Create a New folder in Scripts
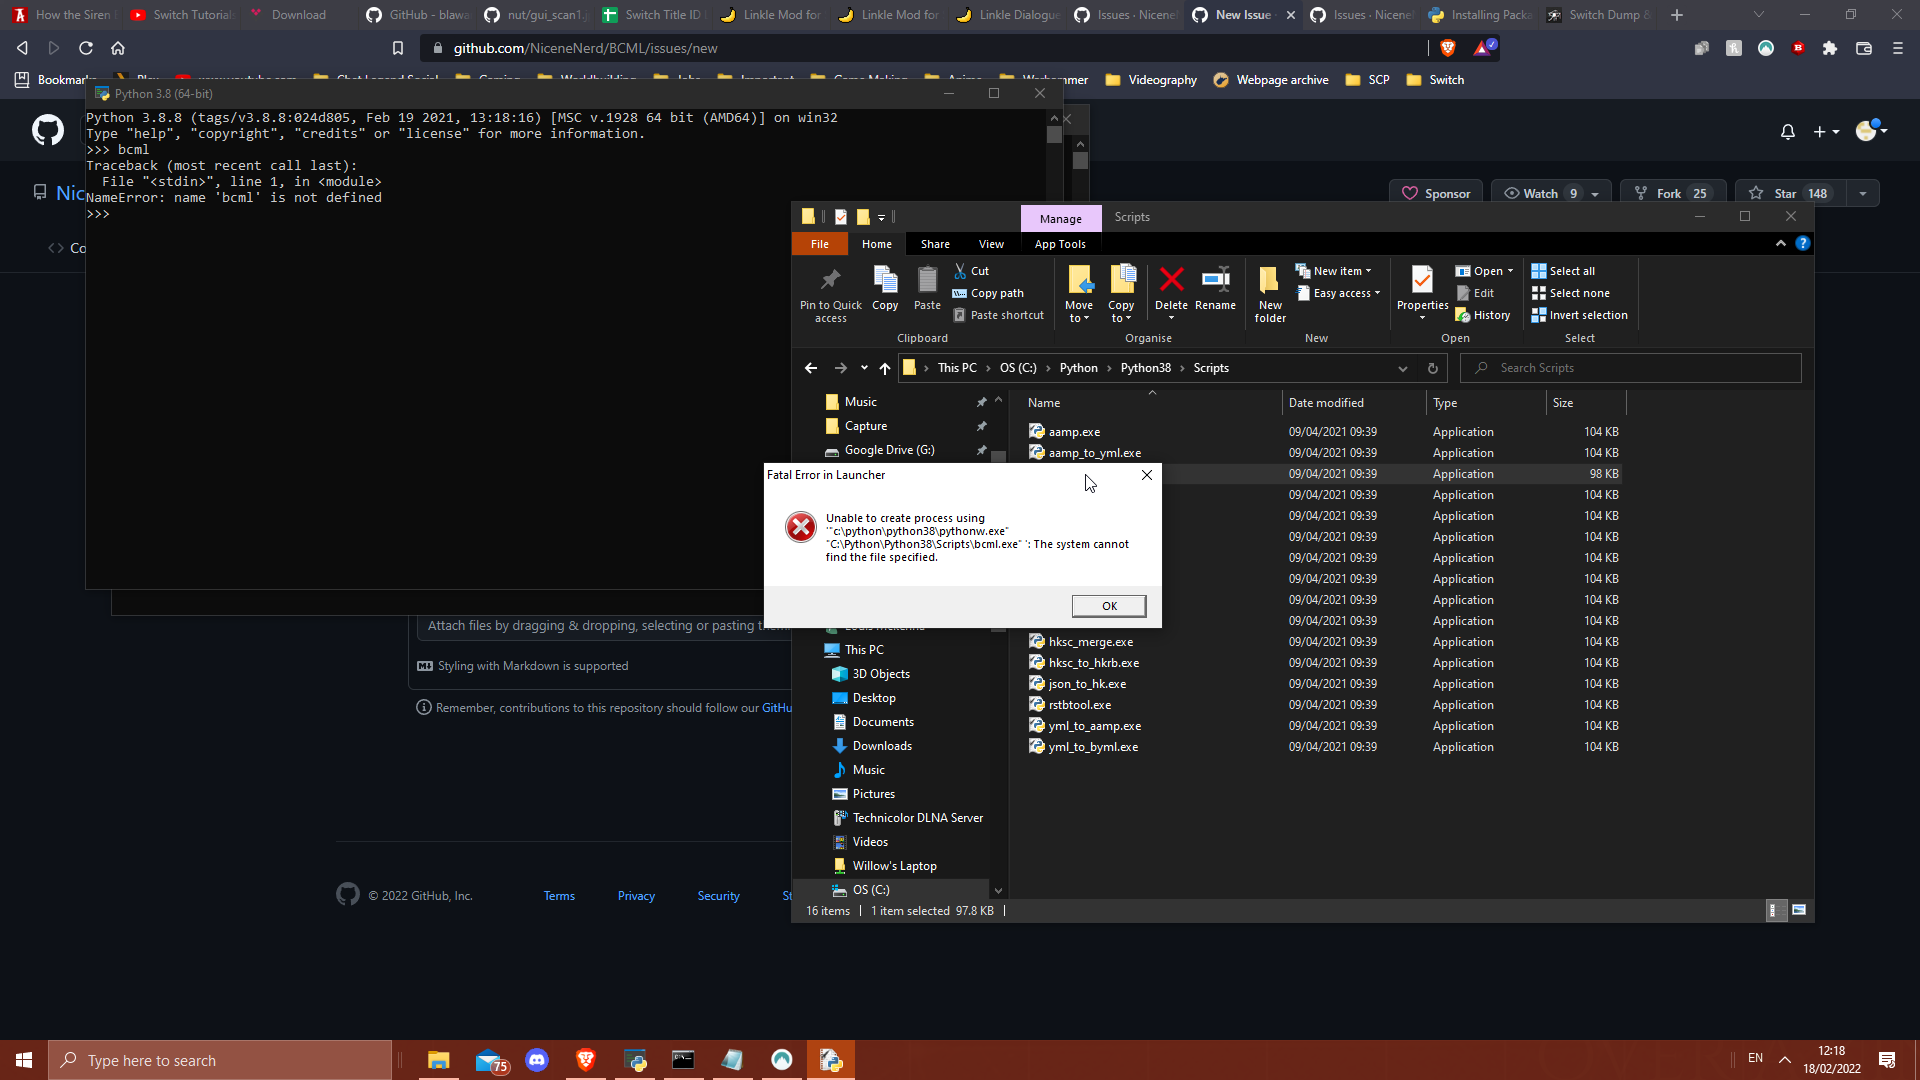The image size is (1920, 1080). (x=1268, y=292)
